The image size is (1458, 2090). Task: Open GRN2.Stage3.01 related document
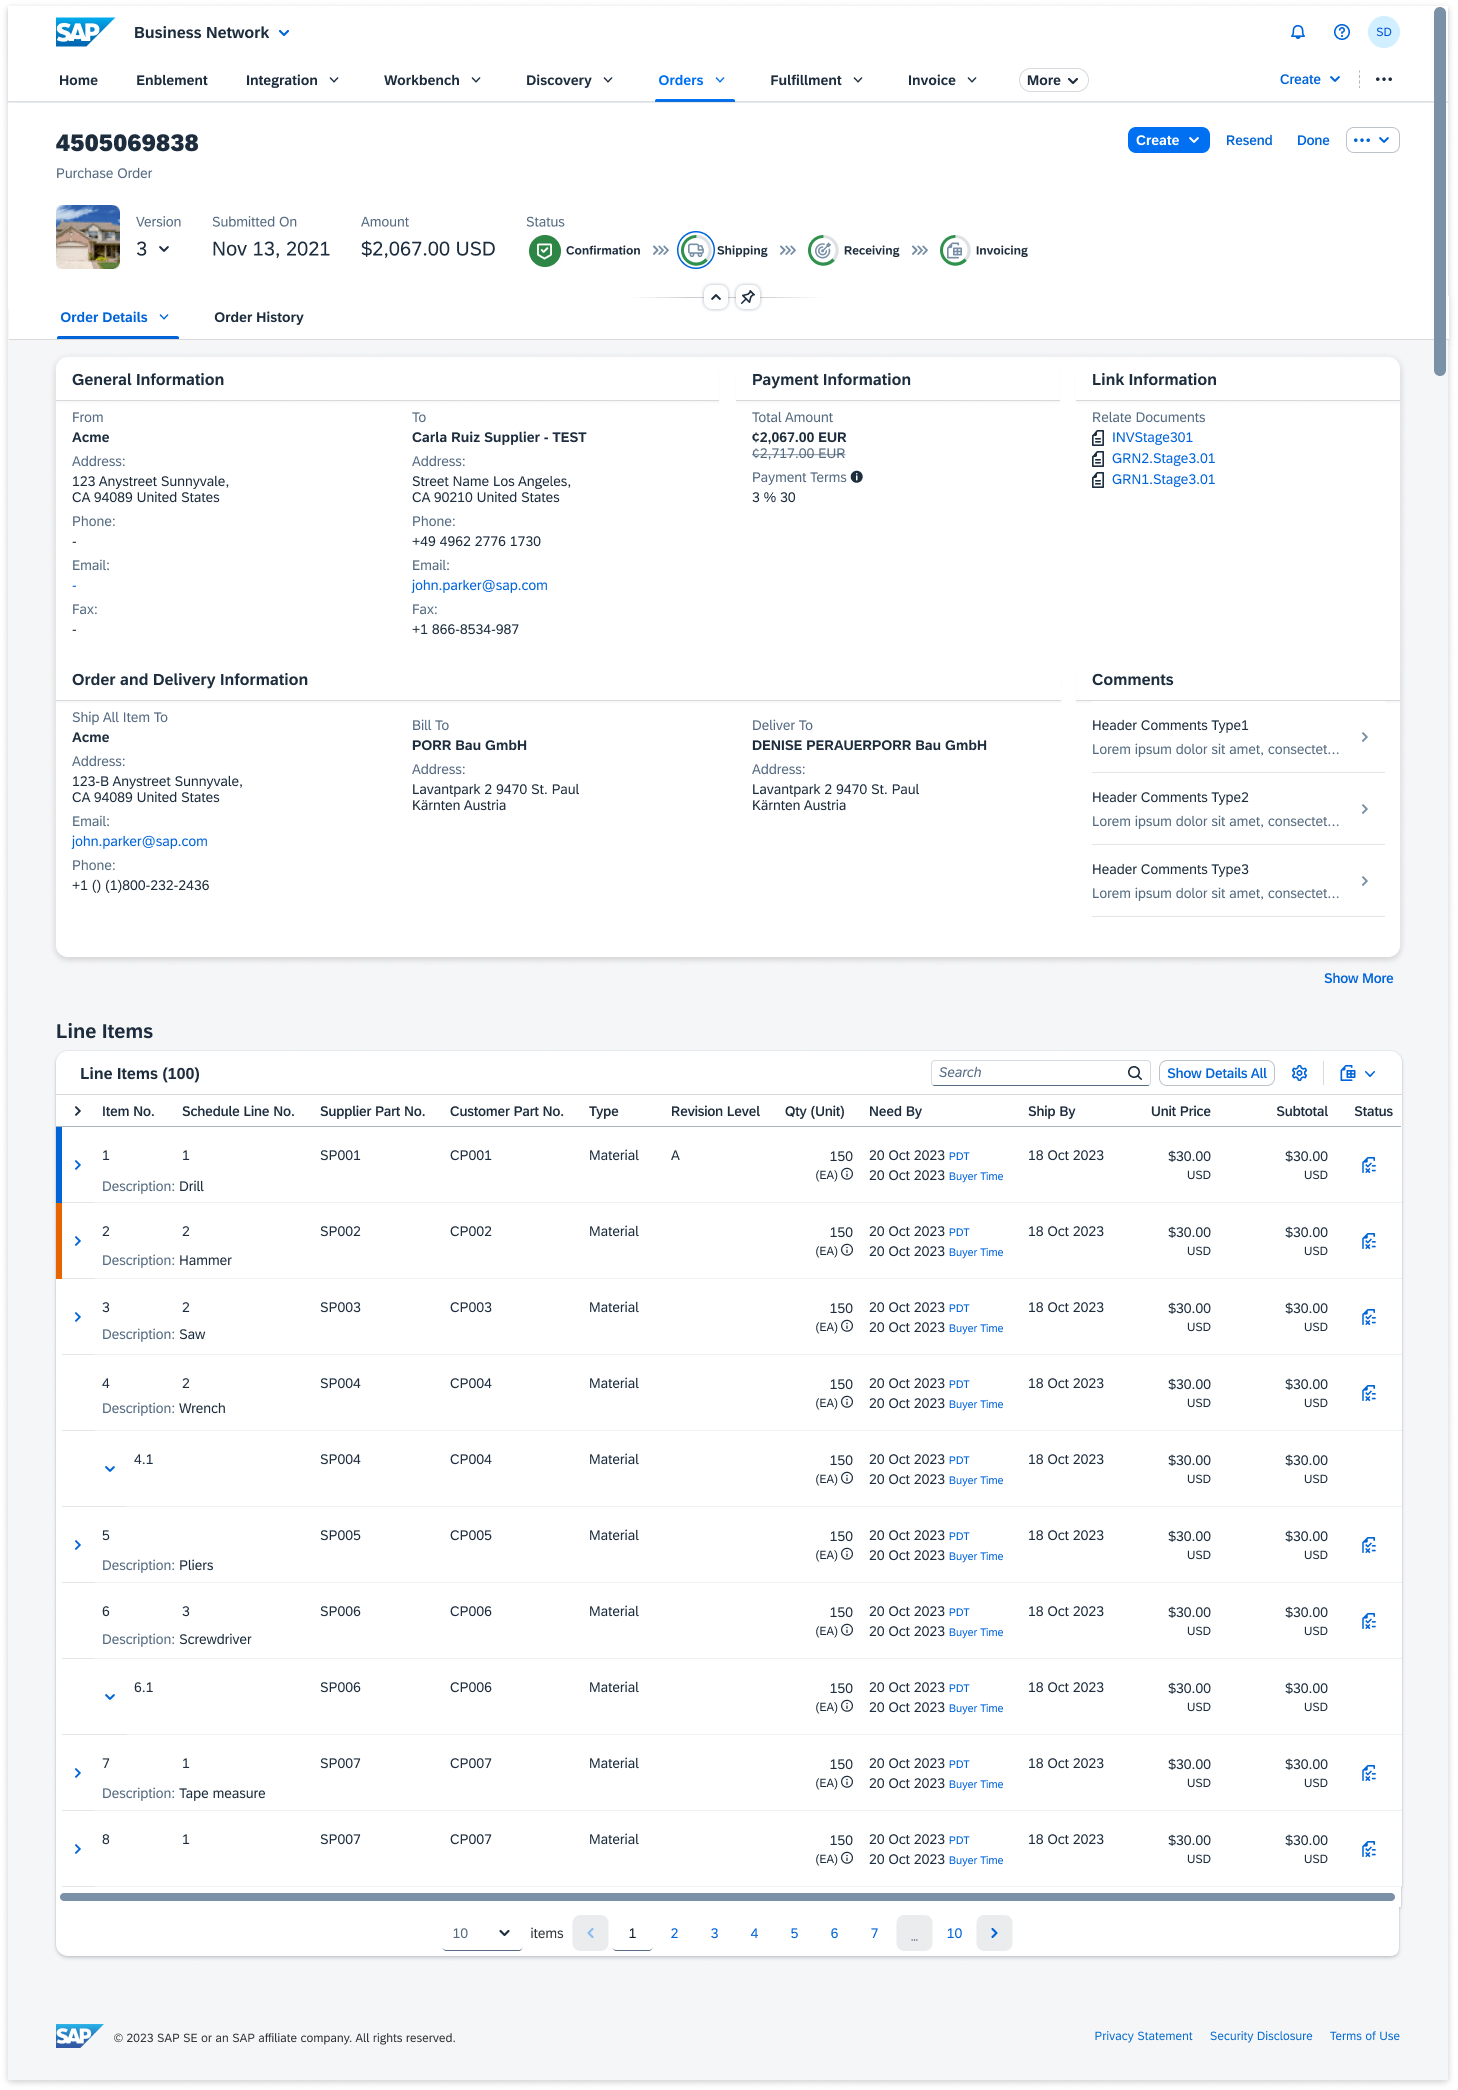pyautogui.click(x=1163, y=458)
